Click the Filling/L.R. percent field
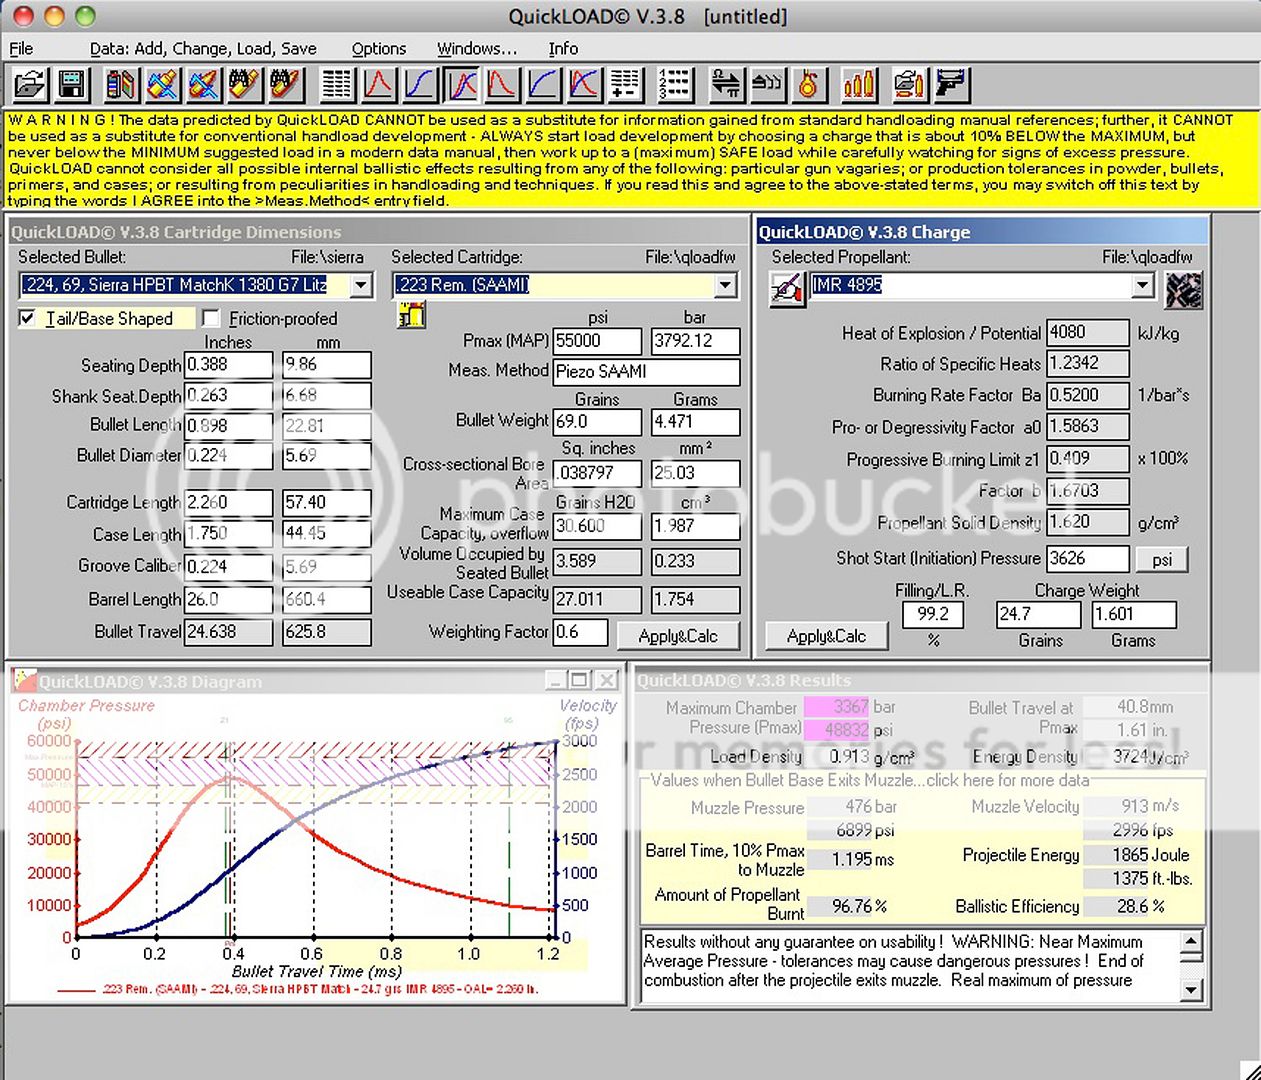The image size is (1261, 1080). (933, 614)
